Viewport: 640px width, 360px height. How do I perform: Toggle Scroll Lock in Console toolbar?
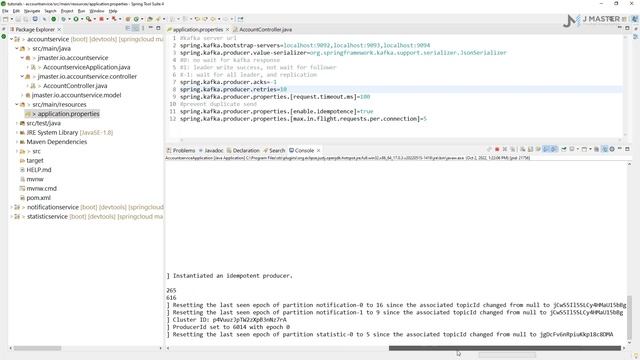pos(531,149)
